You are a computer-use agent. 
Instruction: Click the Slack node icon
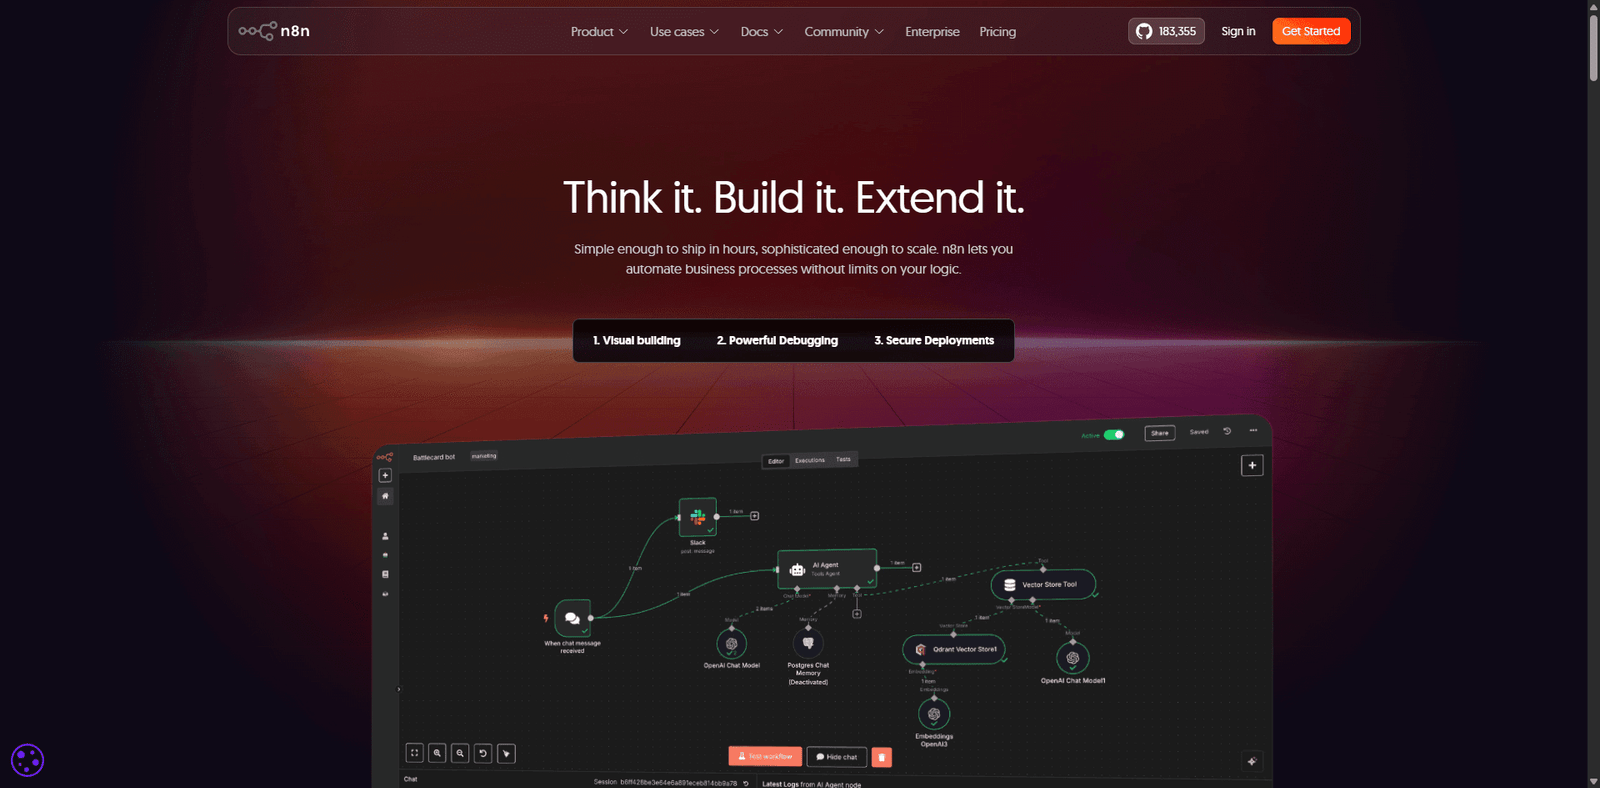pyautogui.click(x=698, y=517)
